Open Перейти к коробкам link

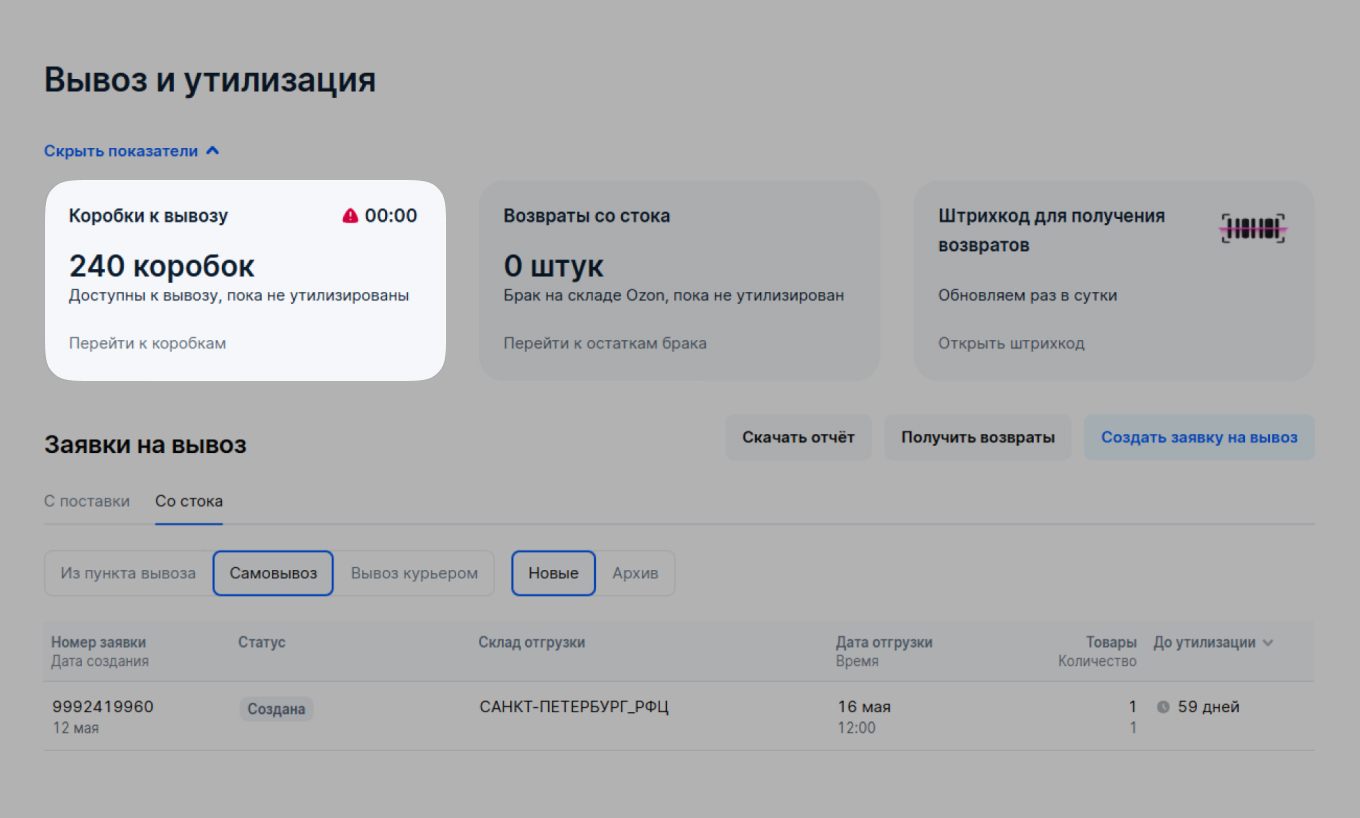pos(146,343)
